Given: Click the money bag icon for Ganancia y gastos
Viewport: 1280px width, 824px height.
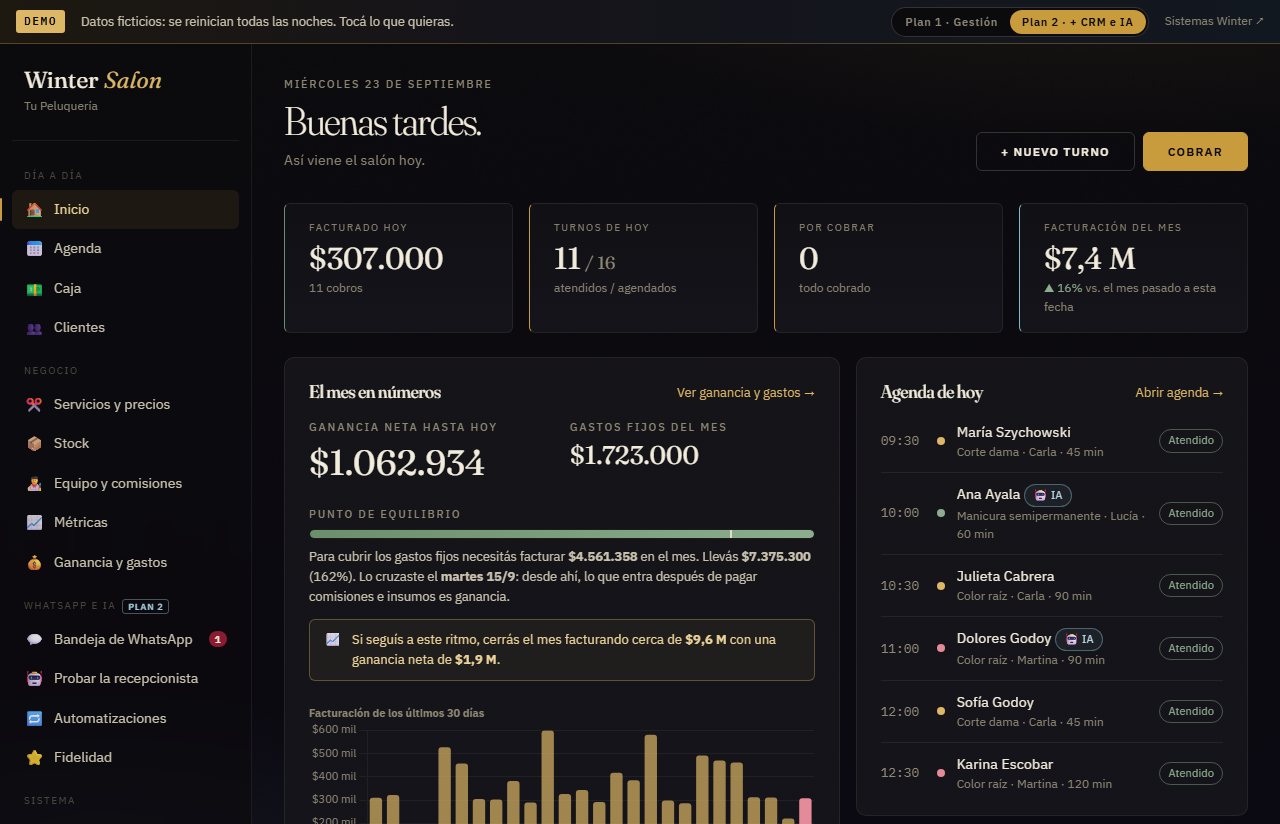Looking at the screenshot, I should (34, 563).
